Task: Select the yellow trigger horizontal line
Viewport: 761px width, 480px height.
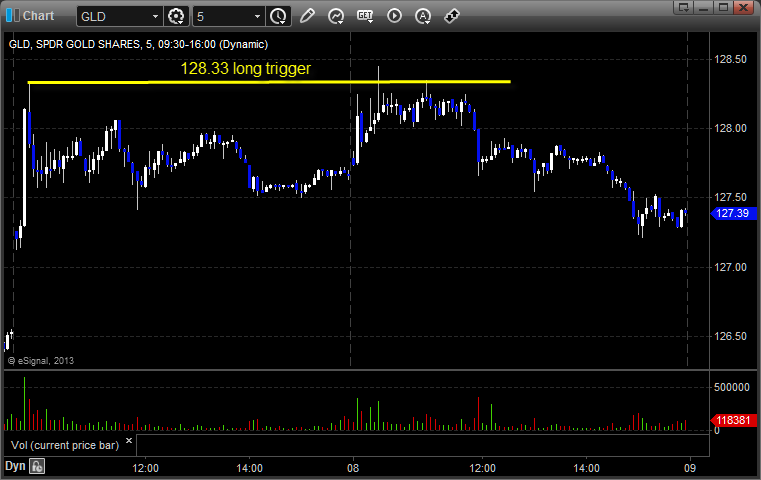Action: (269, 82)
